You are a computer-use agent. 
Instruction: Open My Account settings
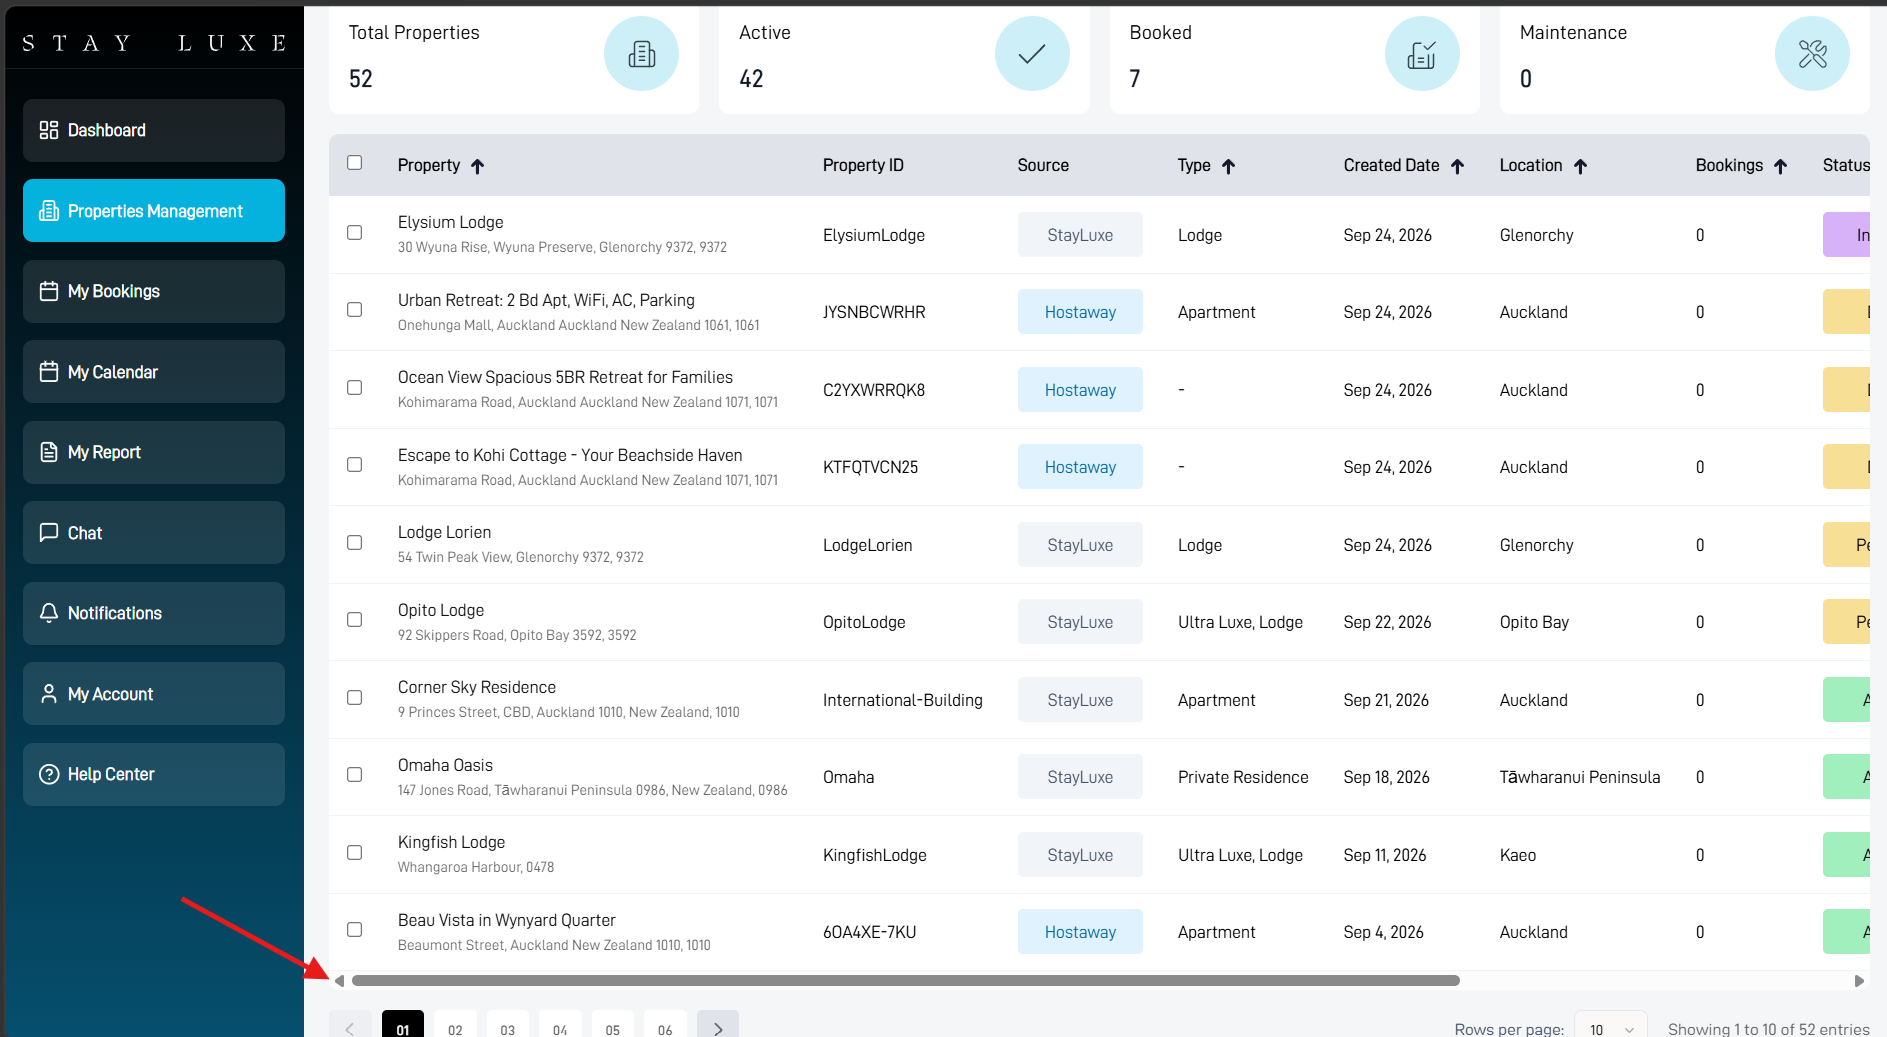154,694
